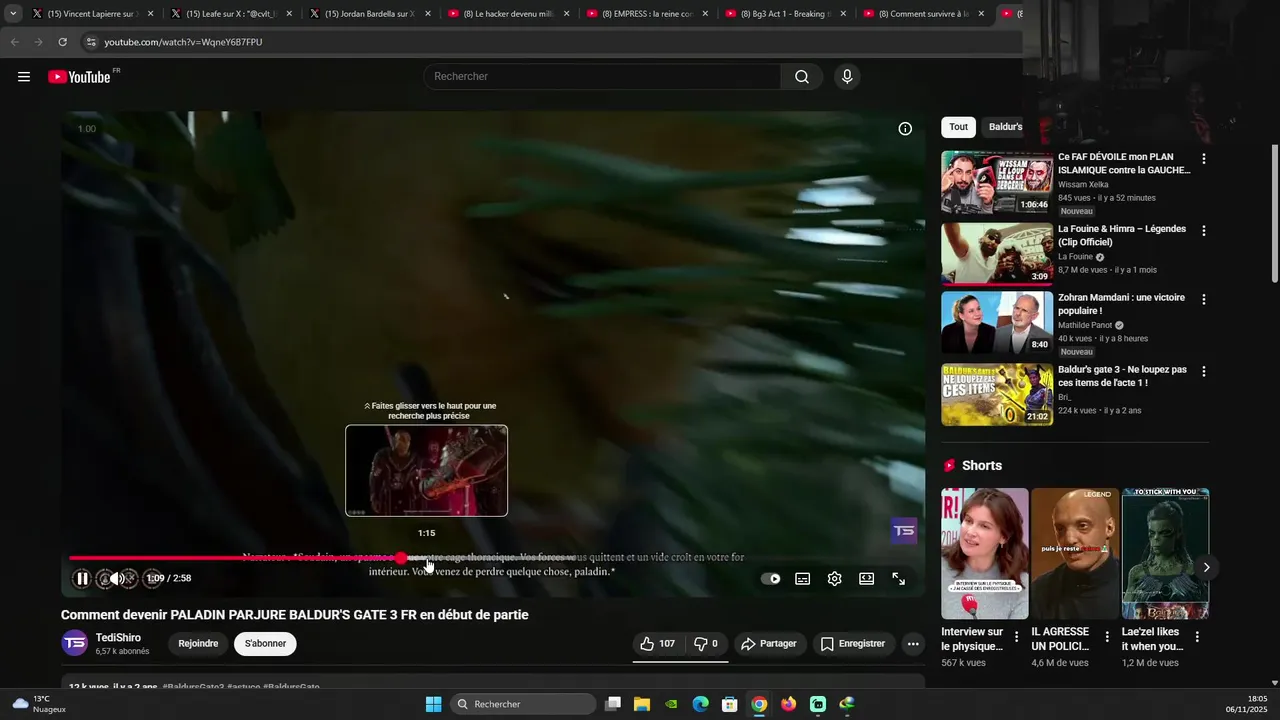Screen dimensions: 1280x720
Task: Pause the video
Action: click(82, 578)
